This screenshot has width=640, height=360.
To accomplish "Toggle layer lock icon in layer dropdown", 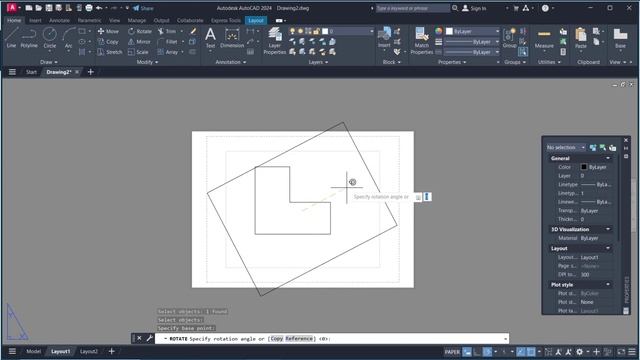I will tap(316, 31).
